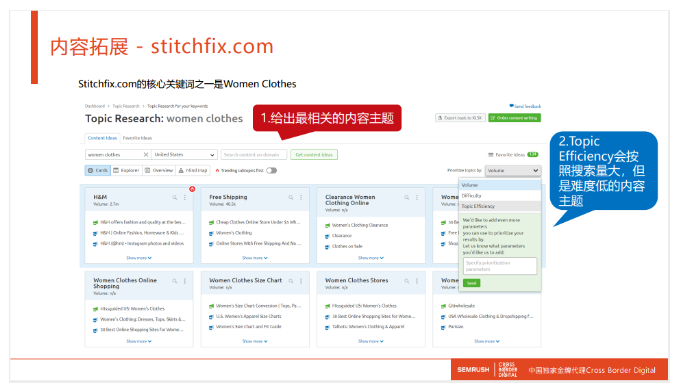Image resolution: width=676 pixels, height=385 pixels.
Task: Search icon on Clearance Women Clothing Online card
Action: tap(407, 197)
